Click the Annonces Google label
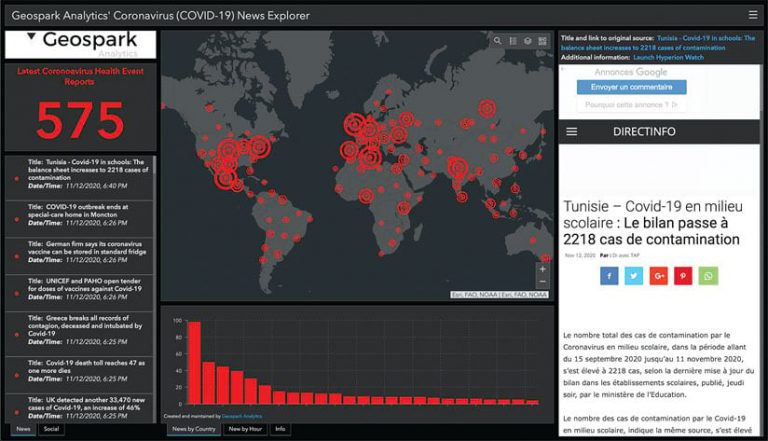This screenshot has width=768, height=441. pos(631,72)
